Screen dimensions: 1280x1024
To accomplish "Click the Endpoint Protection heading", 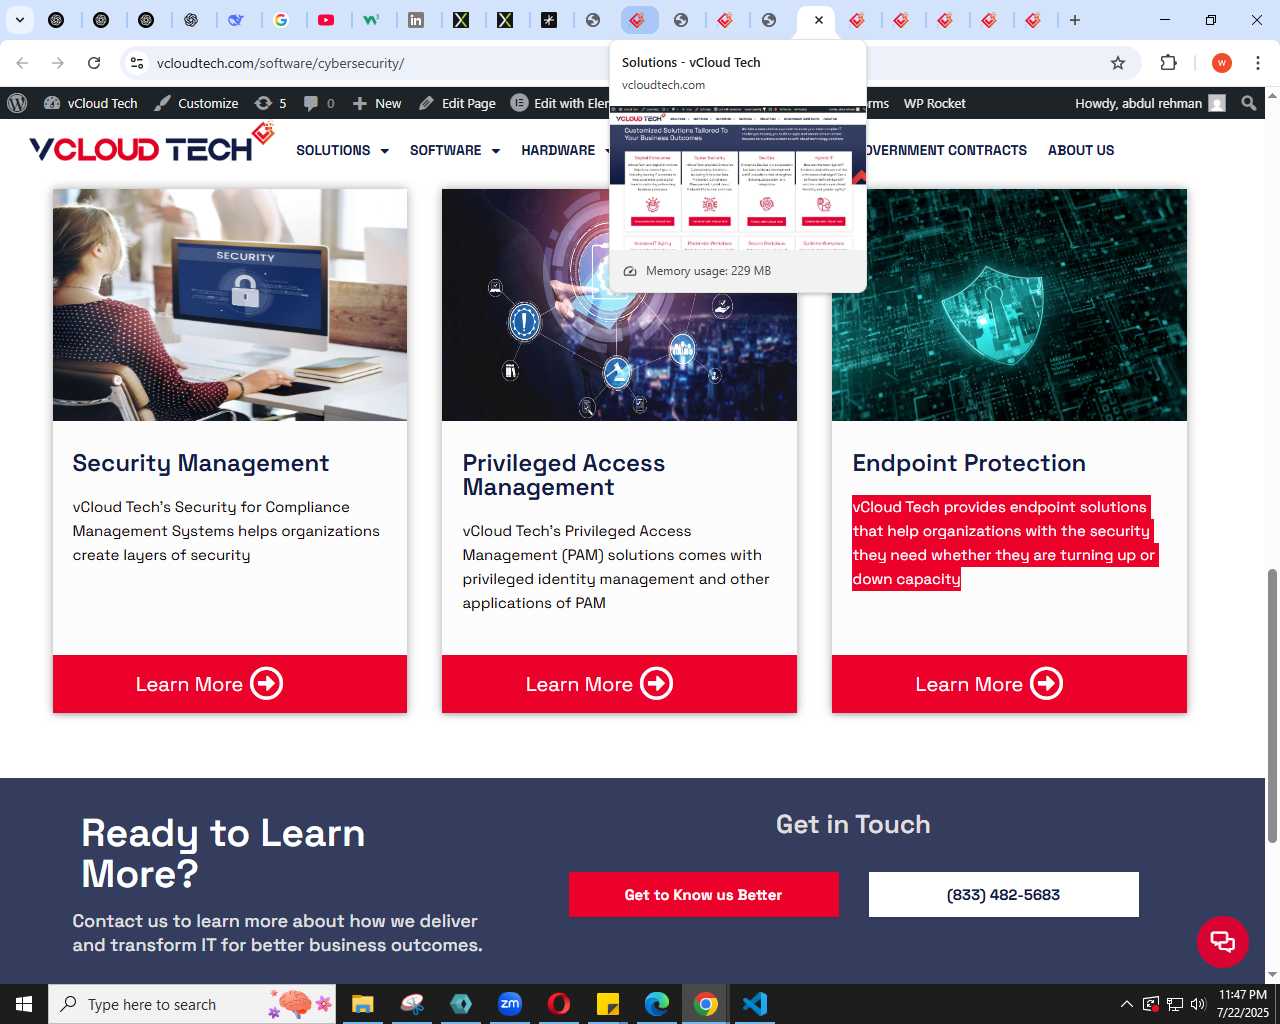I will point(969,463).
